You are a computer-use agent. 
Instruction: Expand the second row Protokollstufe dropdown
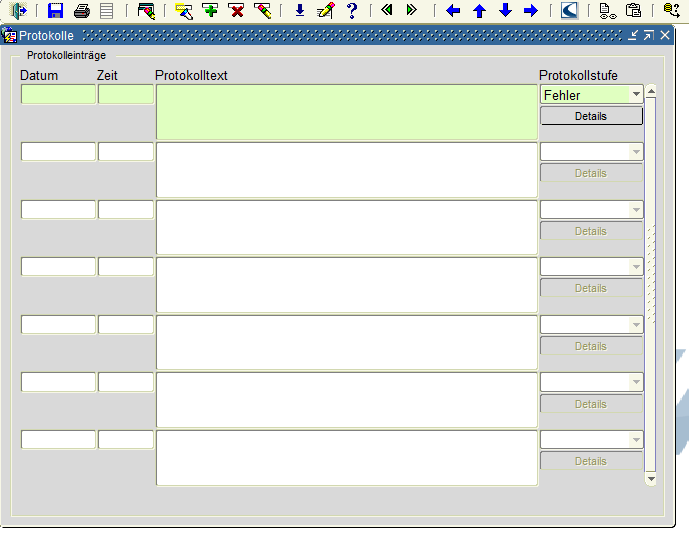tap(636, 152)
